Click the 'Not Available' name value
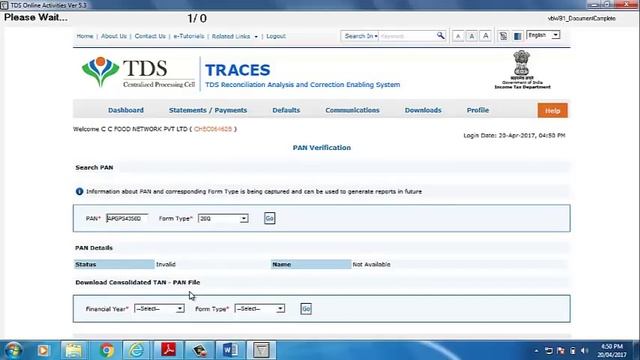 pyautogui.click(x=371, y=264)
